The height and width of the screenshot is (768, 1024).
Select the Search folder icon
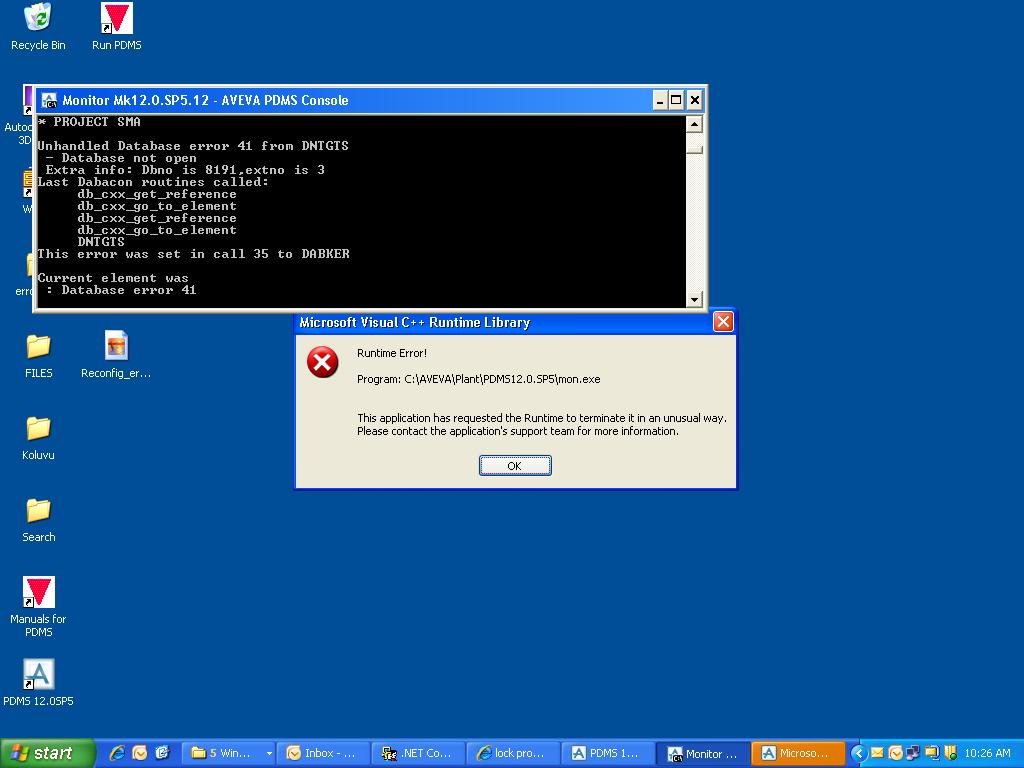coord(39,520)
